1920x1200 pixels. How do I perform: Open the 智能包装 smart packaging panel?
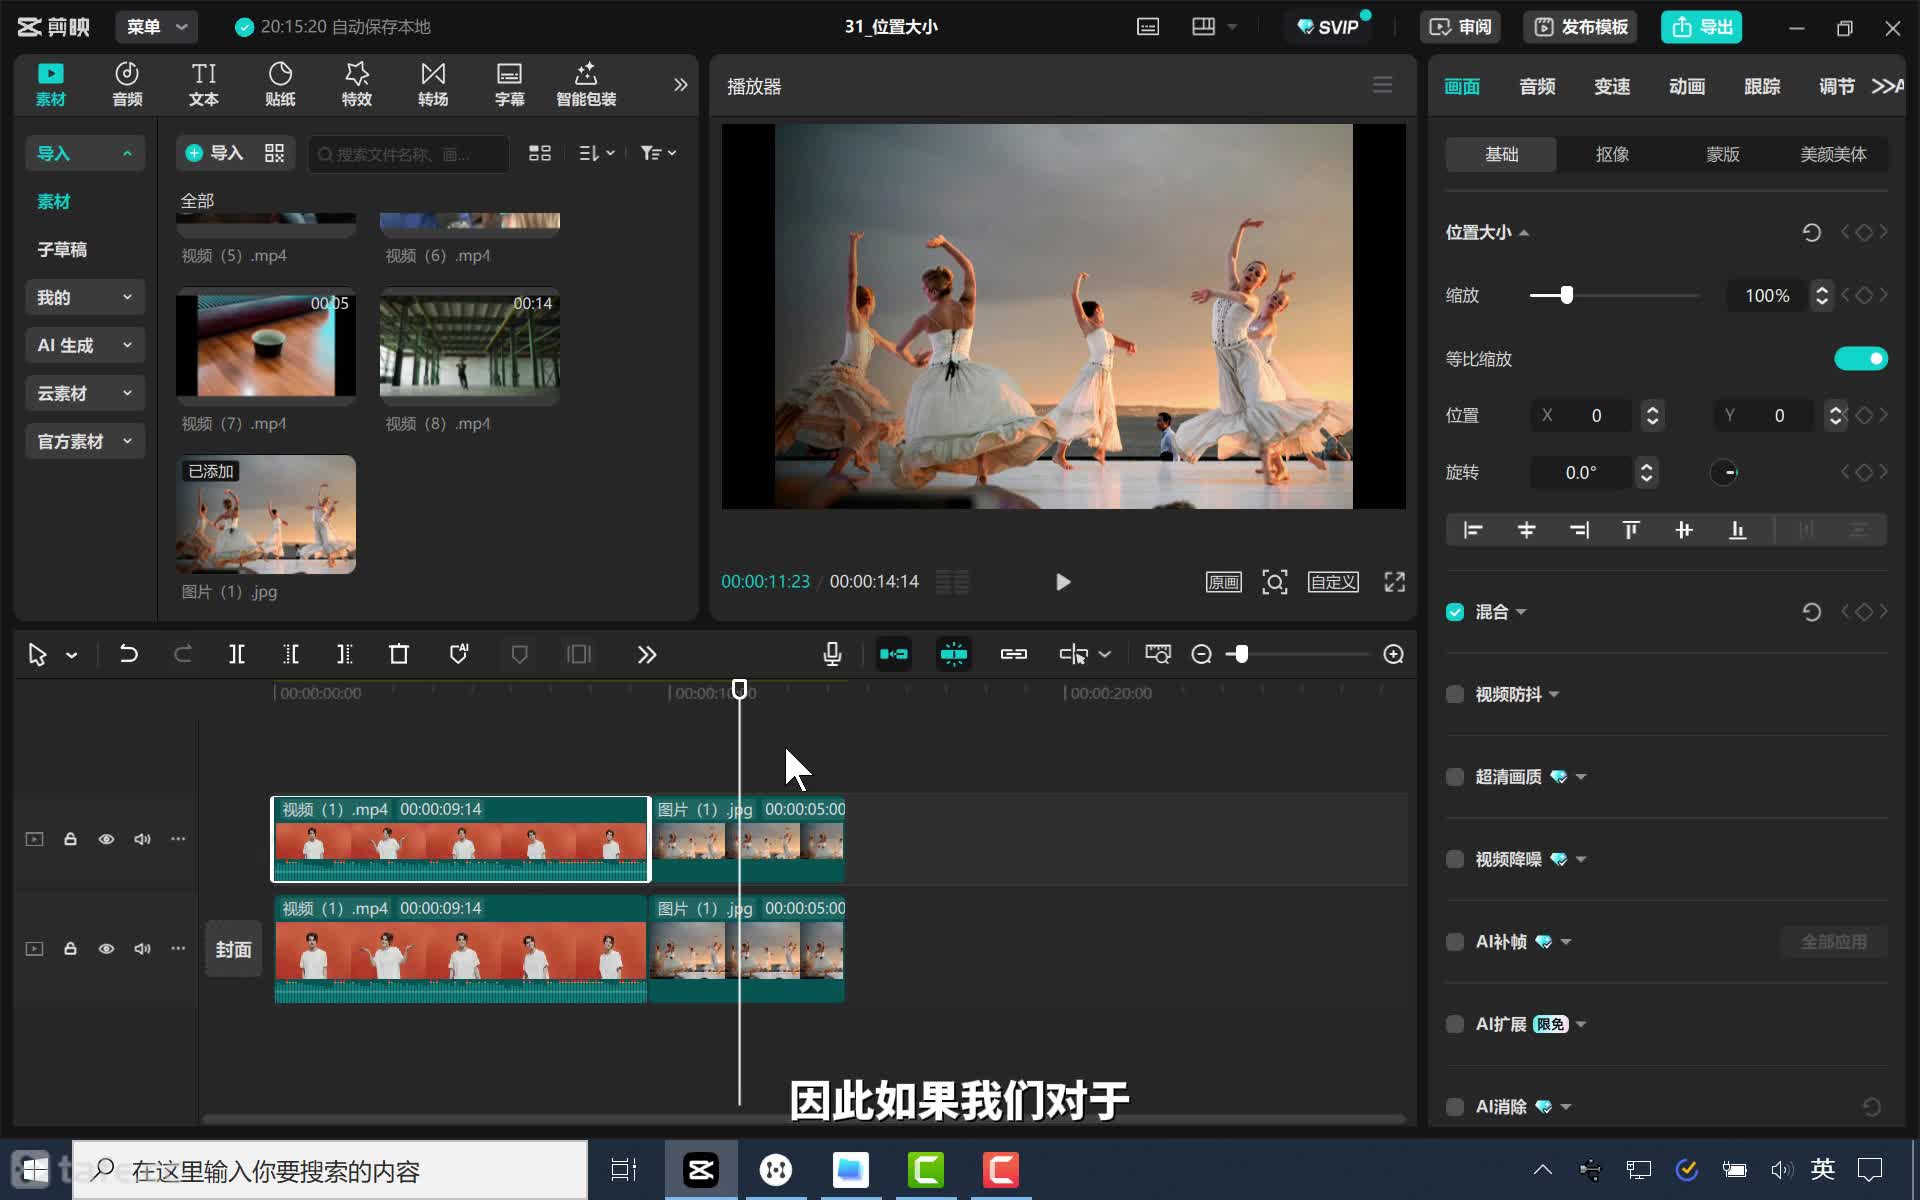[x=586, y=84]
